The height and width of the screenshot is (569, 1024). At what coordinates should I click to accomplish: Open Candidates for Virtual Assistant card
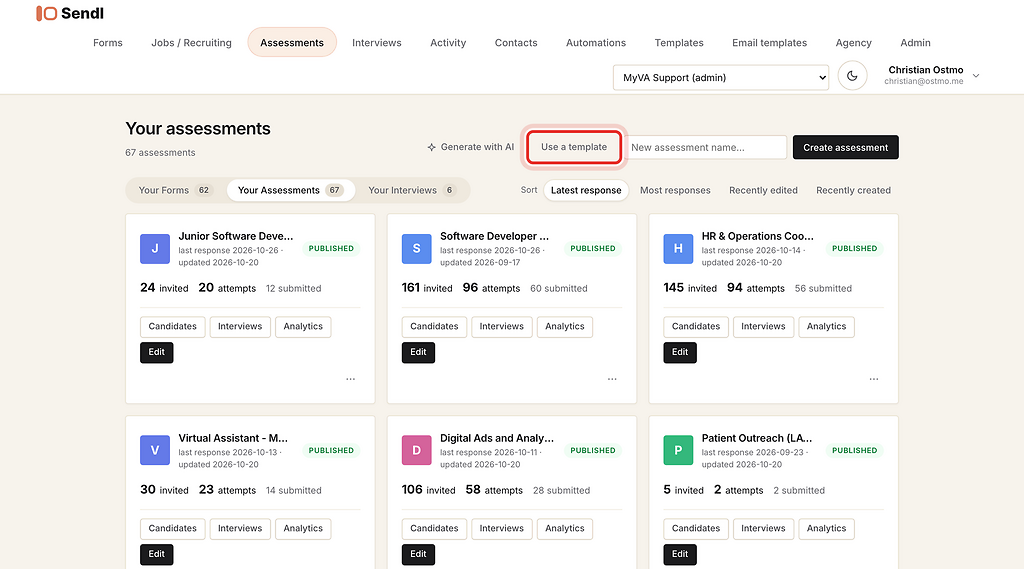[x=172, y=528]
